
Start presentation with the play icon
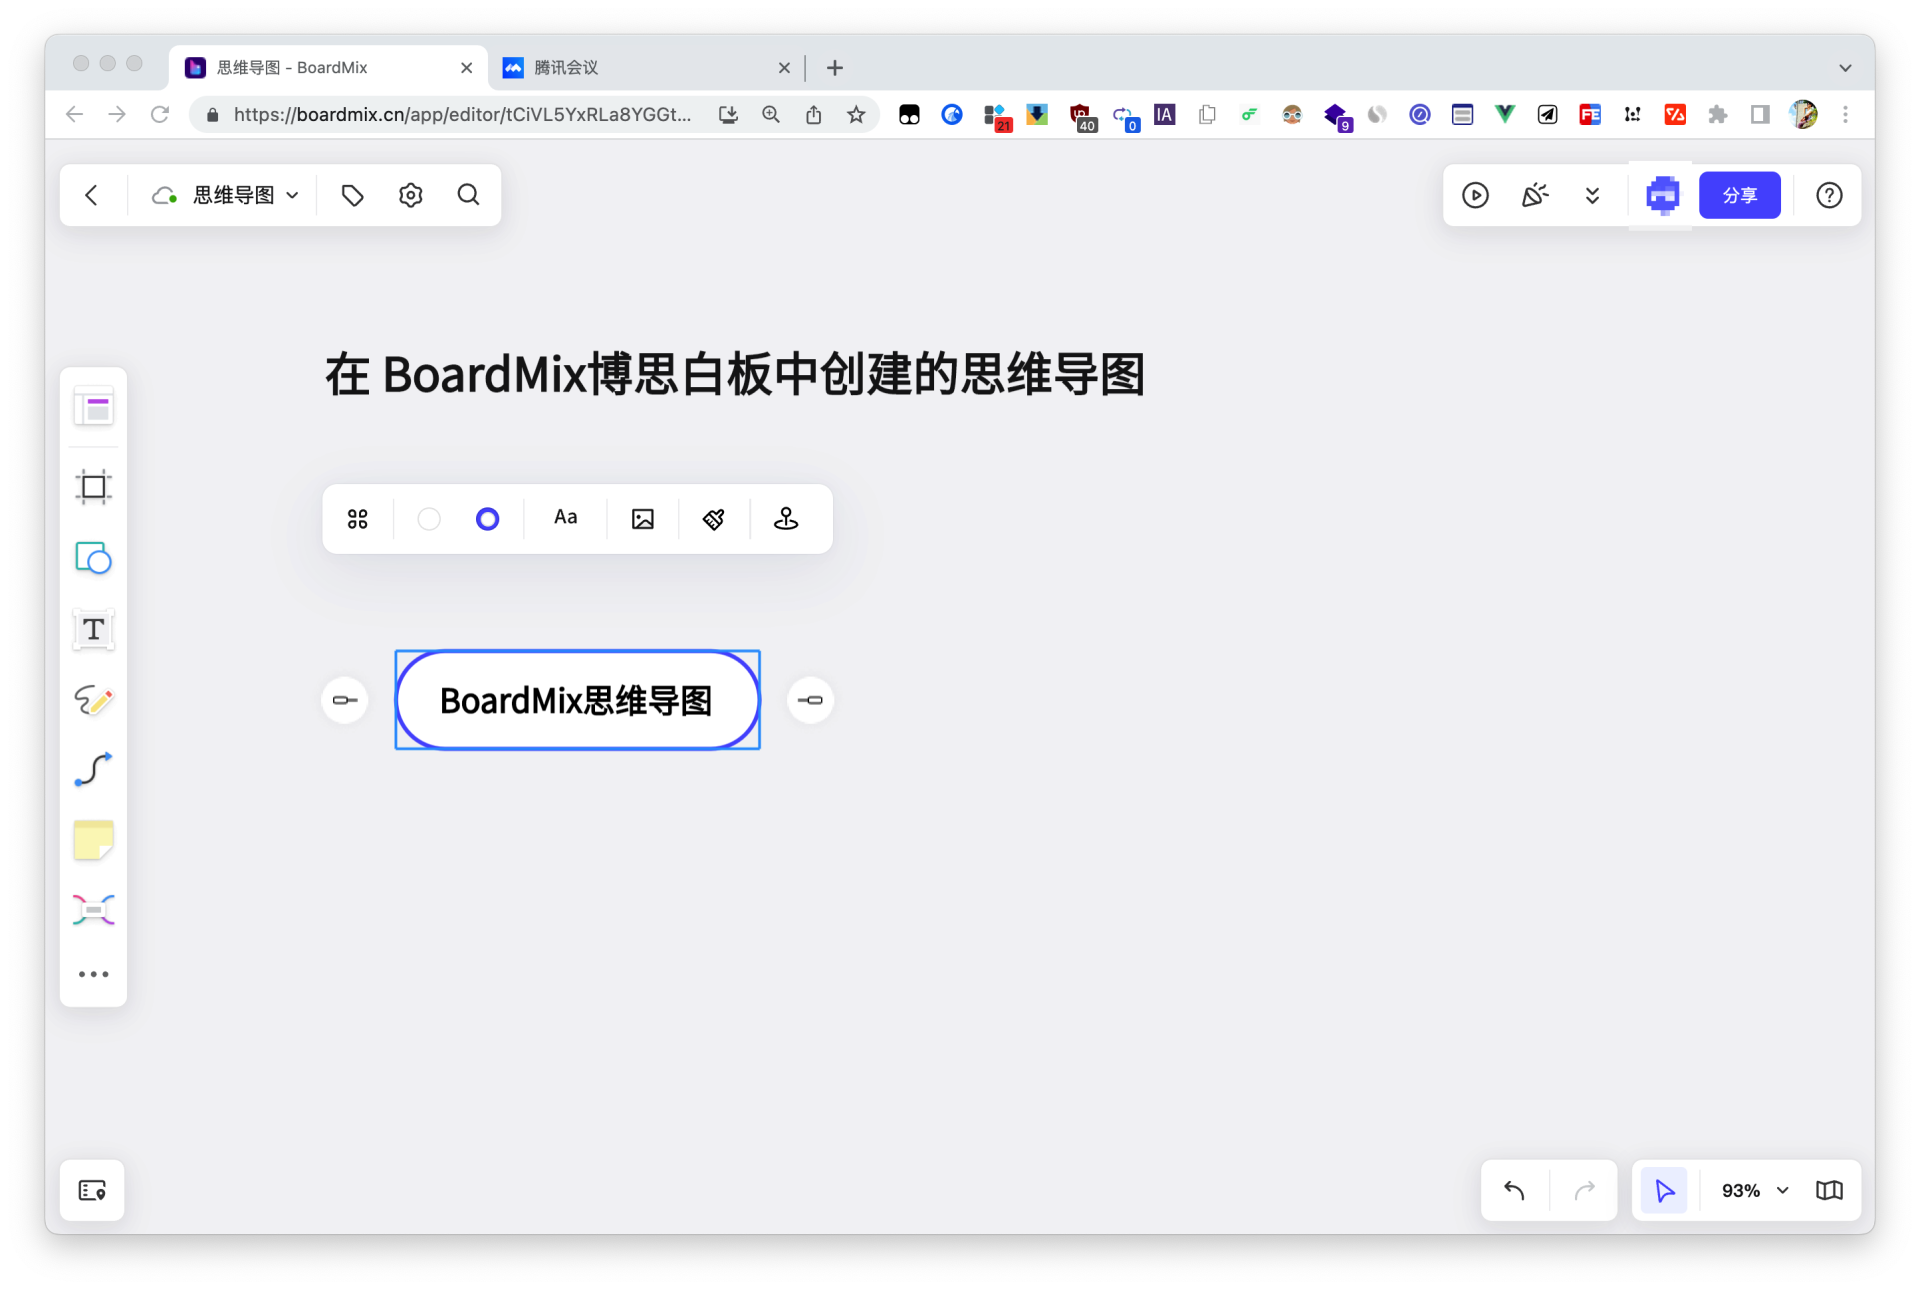[x=1476, y=195]
